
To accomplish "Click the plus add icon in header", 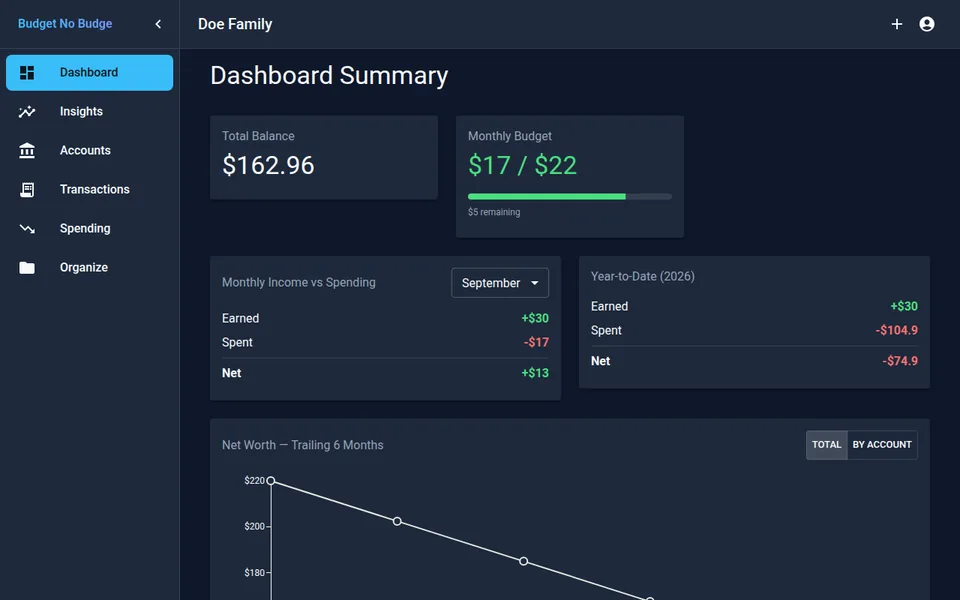I will 896,24.
